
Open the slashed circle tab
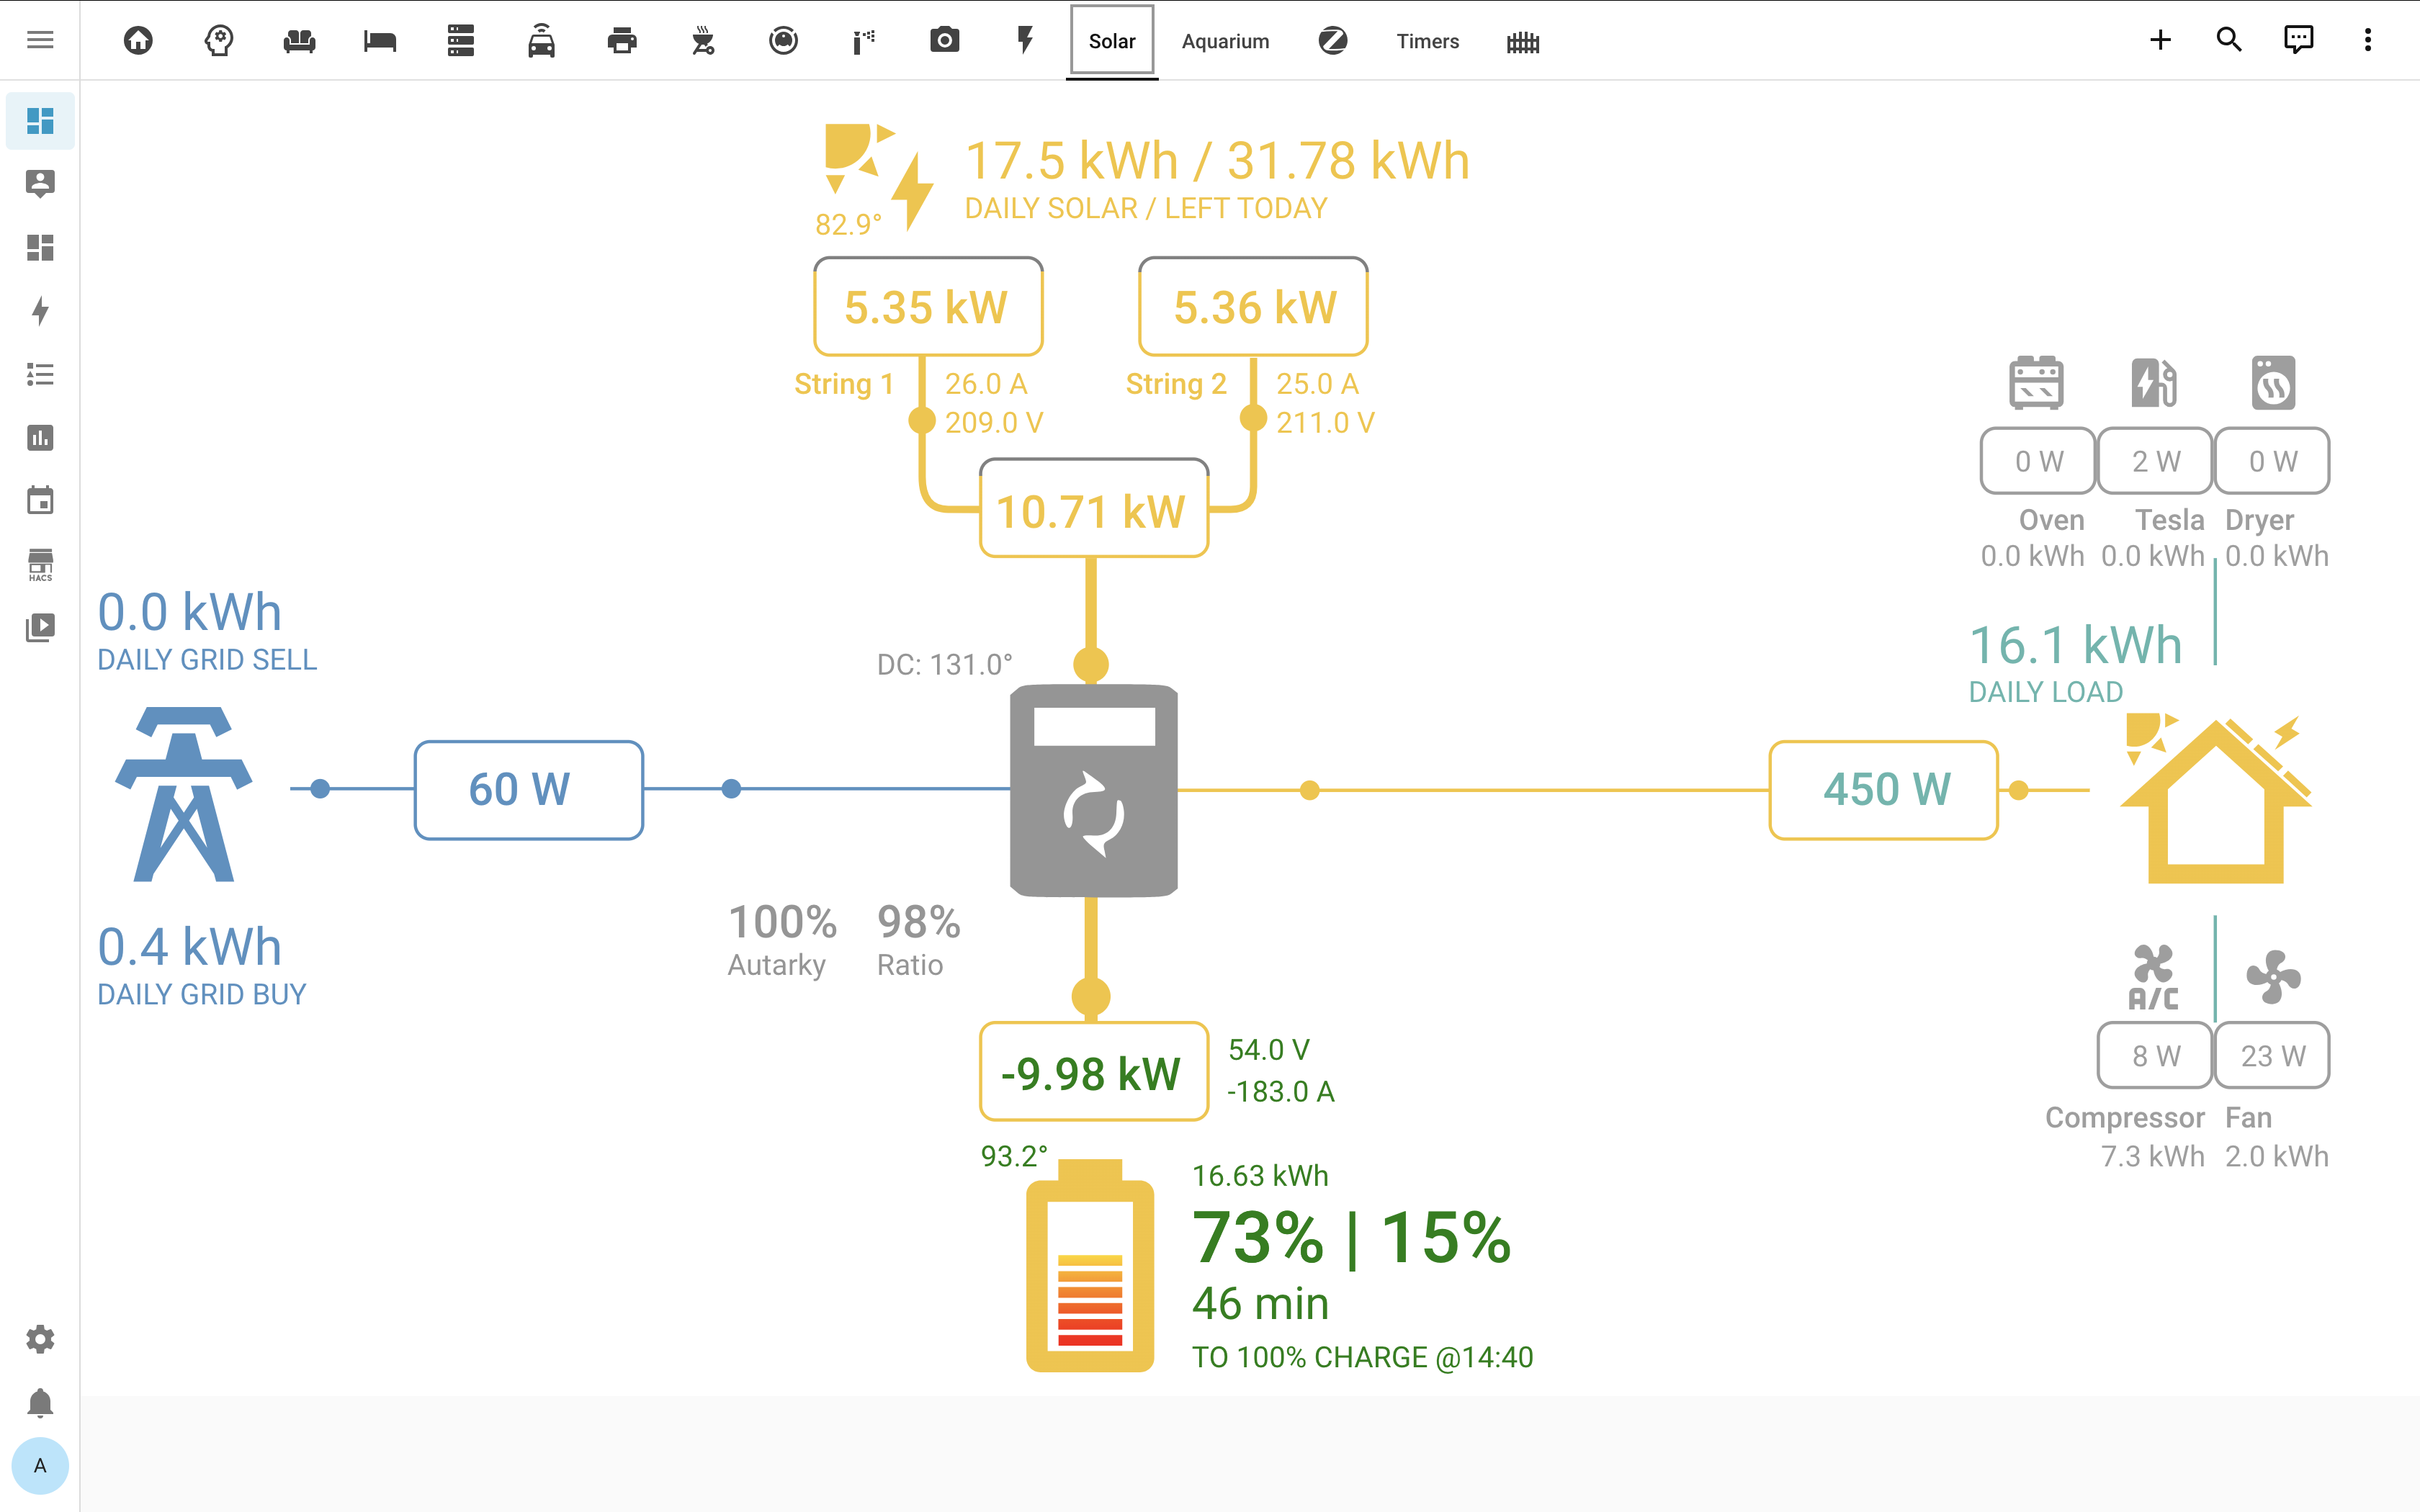click(x=1333, y=40)
